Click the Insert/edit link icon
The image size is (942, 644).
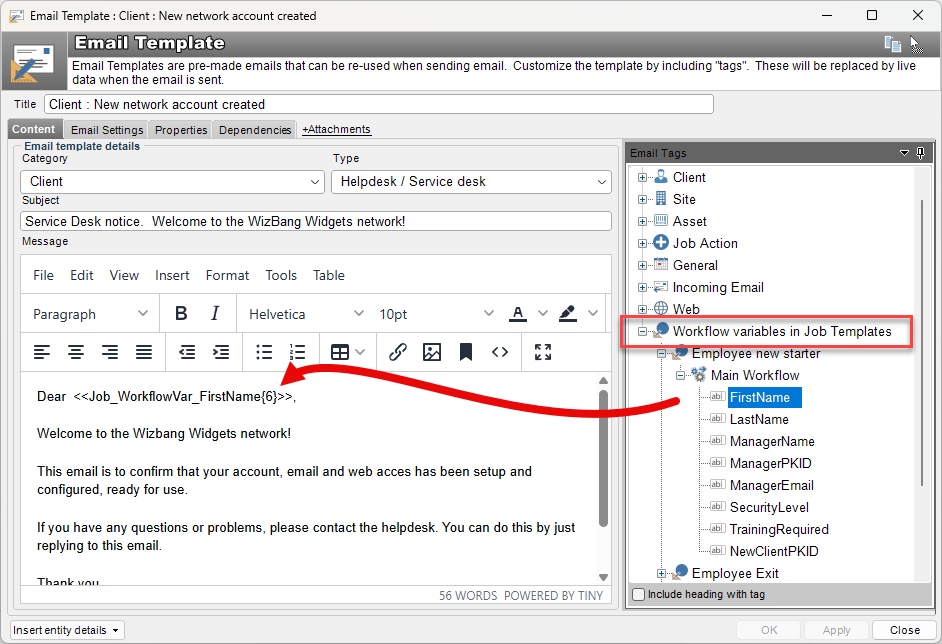(x=397, y=352)
